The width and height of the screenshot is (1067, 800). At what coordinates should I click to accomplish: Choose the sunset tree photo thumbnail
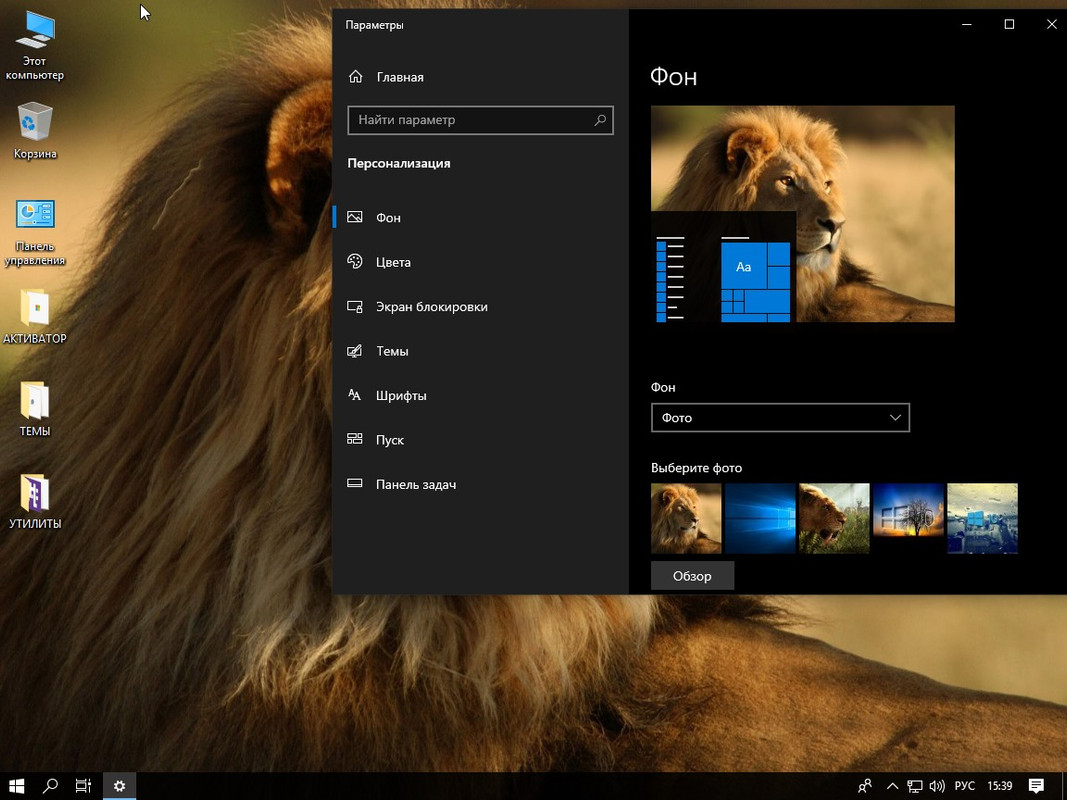click(x=908, y=518)
